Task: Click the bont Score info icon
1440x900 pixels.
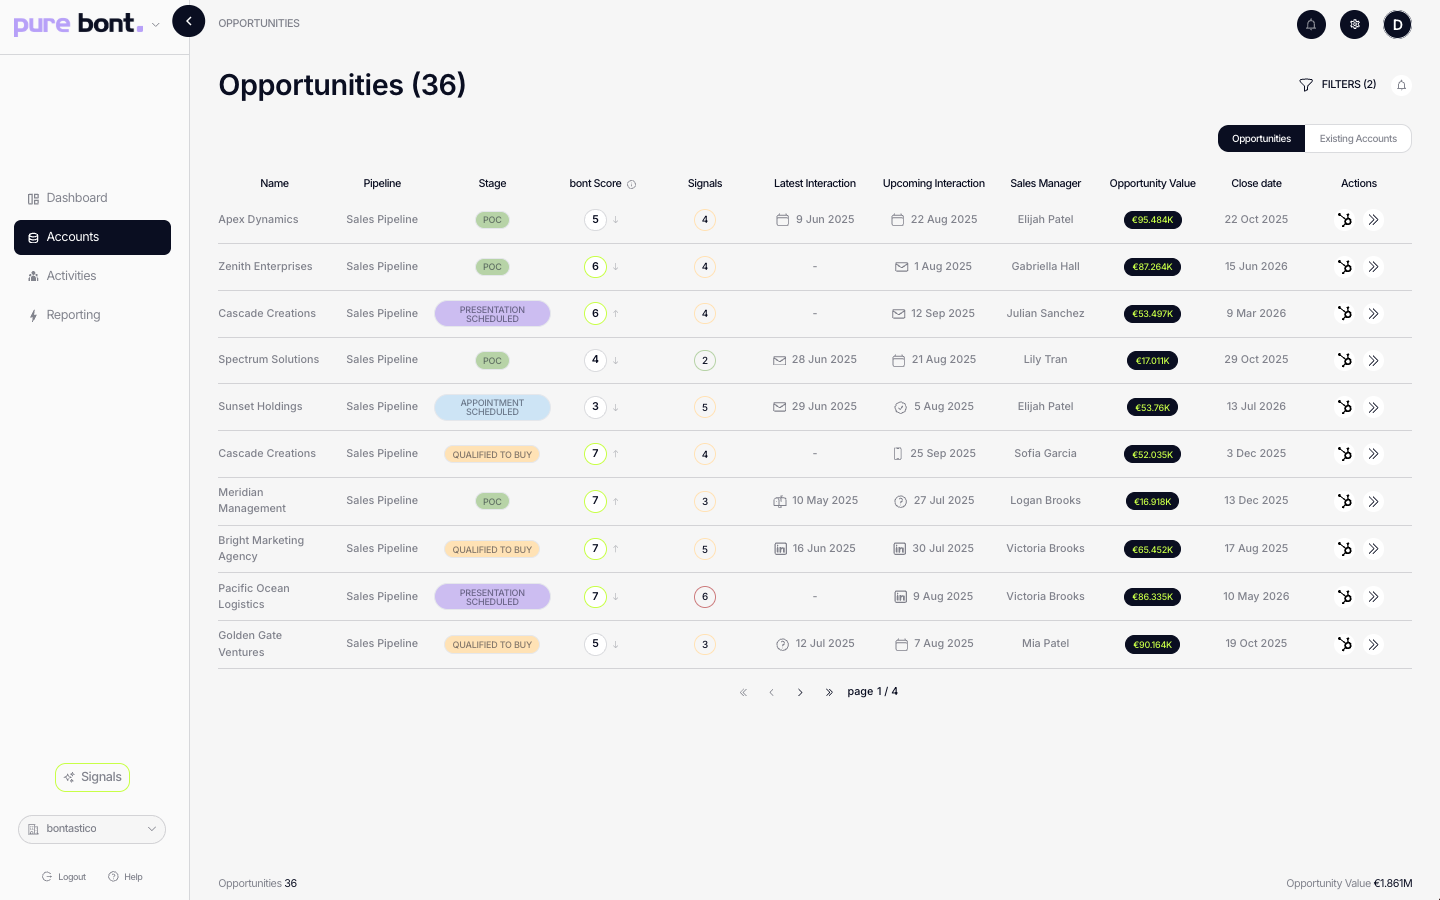Action: coord(631,184)
